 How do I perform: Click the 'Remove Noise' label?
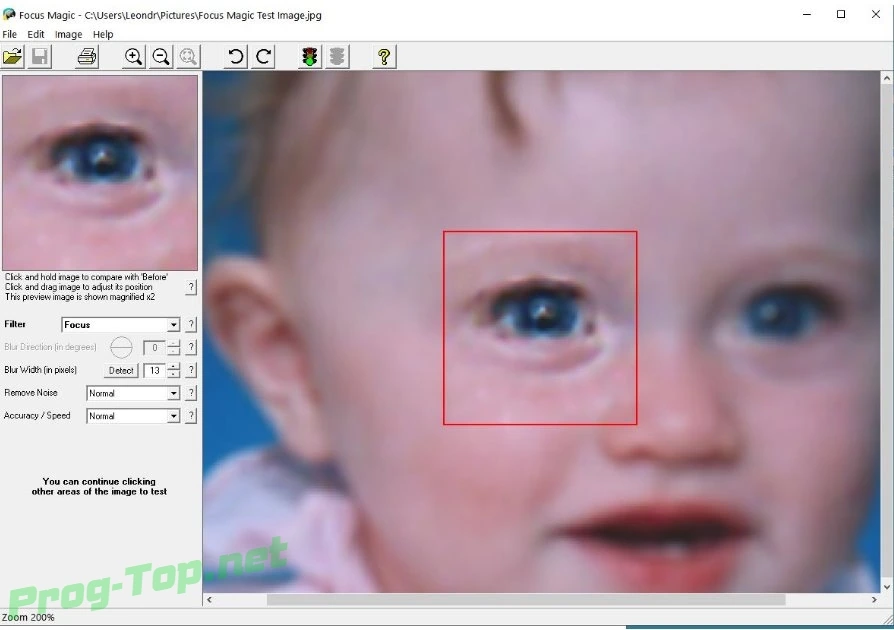click(x=31, y=392)
